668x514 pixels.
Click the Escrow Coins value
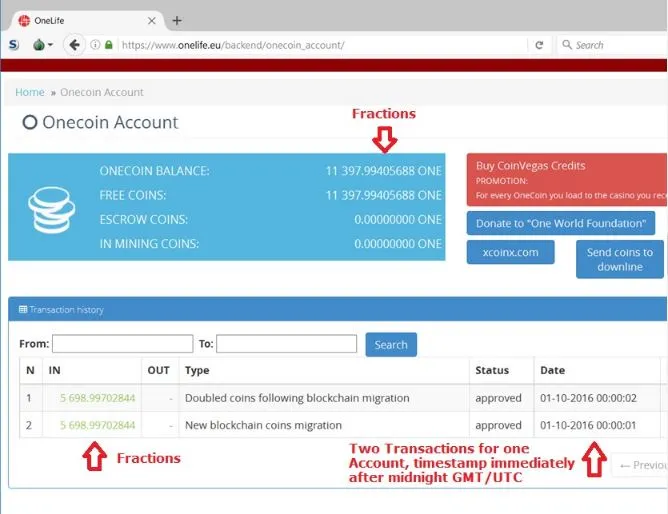pos(398,219)
